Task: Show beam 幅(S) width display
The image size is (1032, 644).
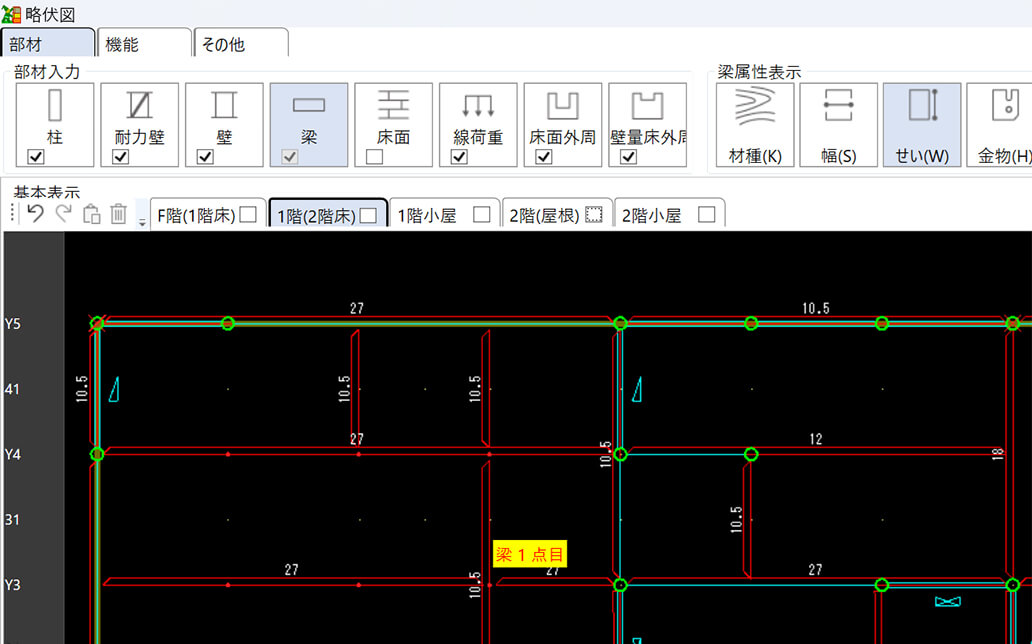Action: click(x=838, y=124)
